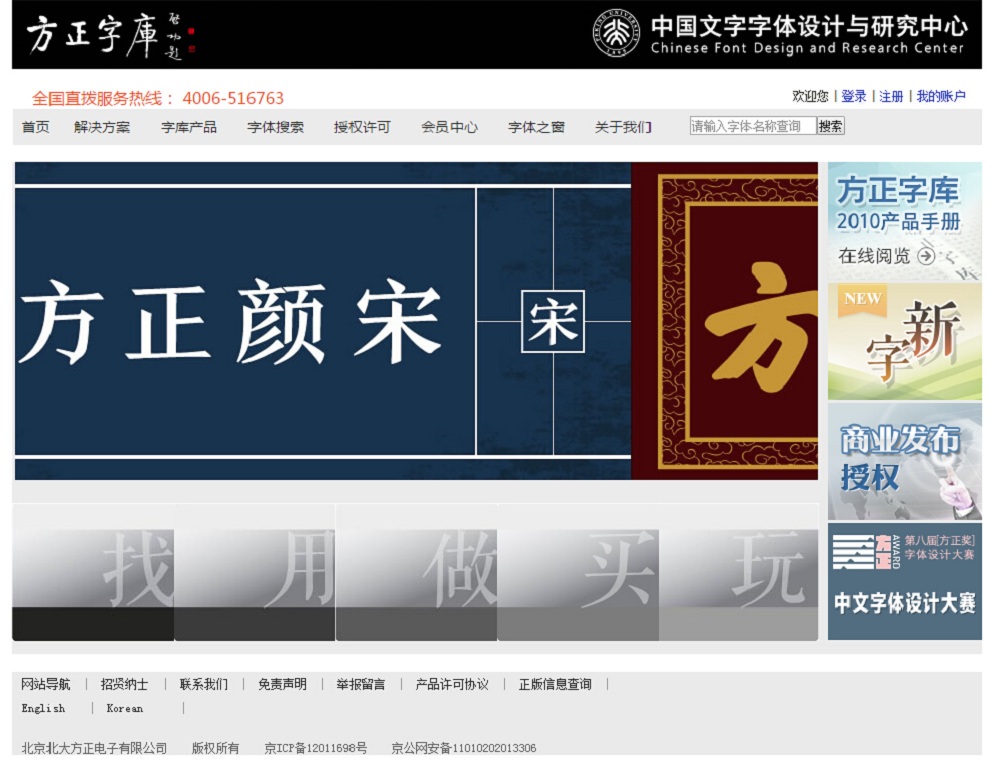Go to 字库产品 in navigation
This screenshot has height=775, width=1000.
point(189,127)
